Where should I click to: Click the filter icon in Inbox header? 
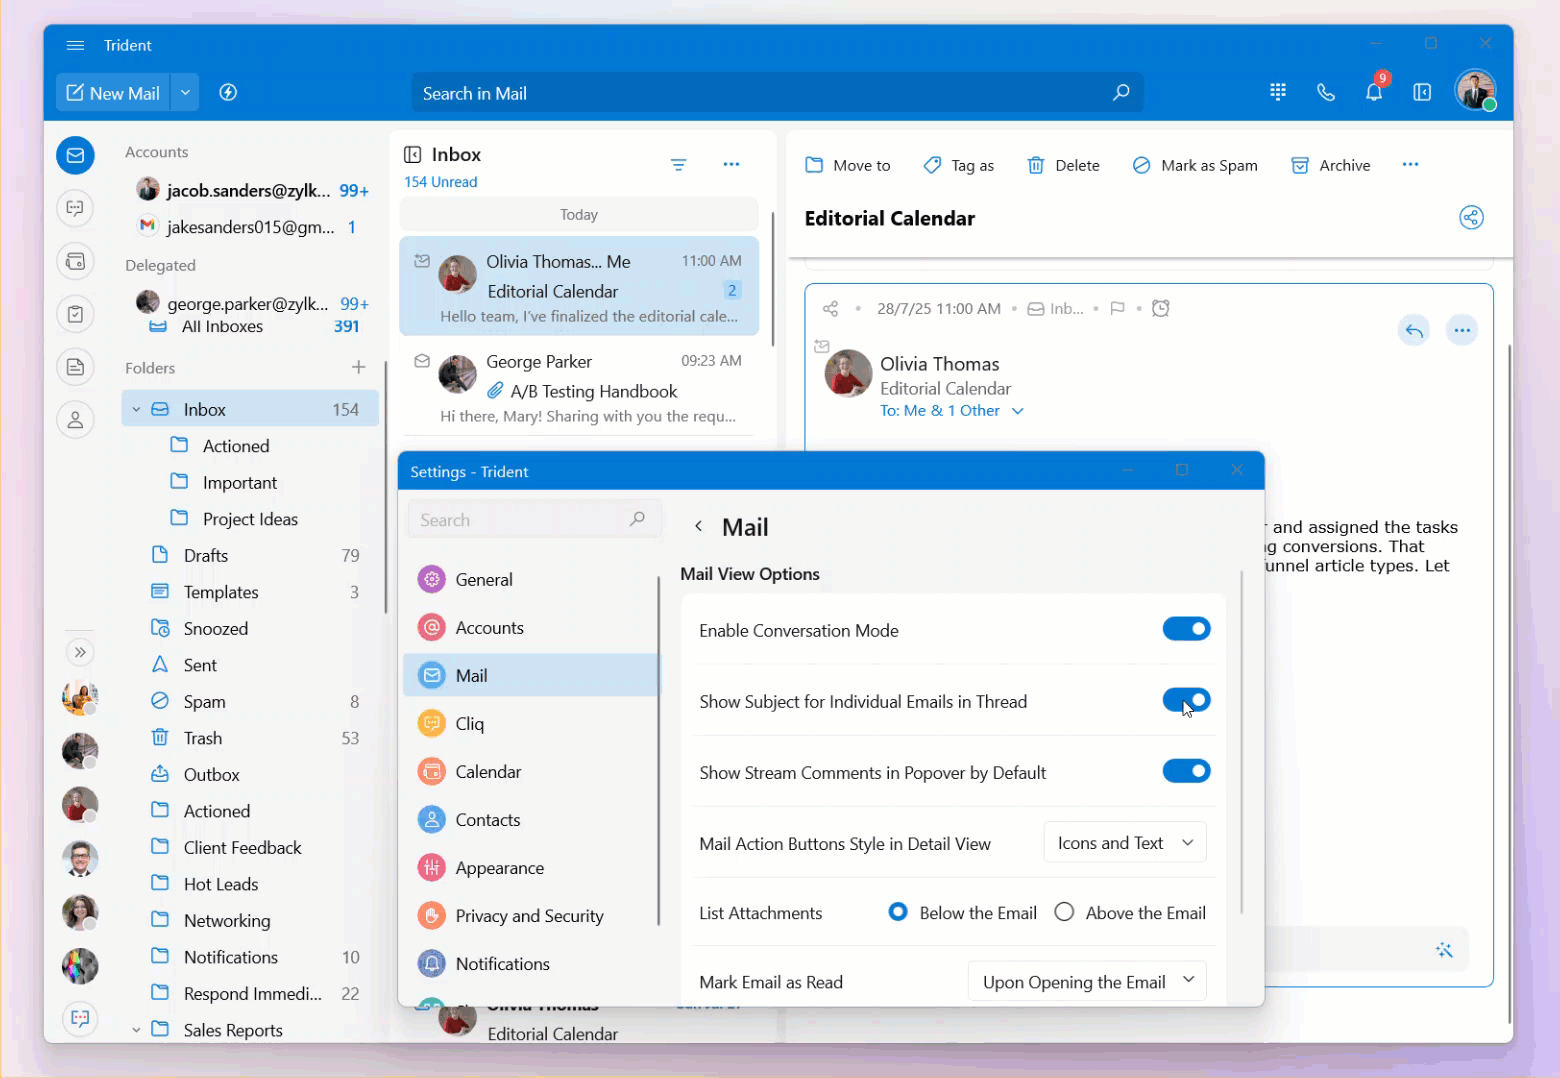pyautogui.click(x=678, y=165)
